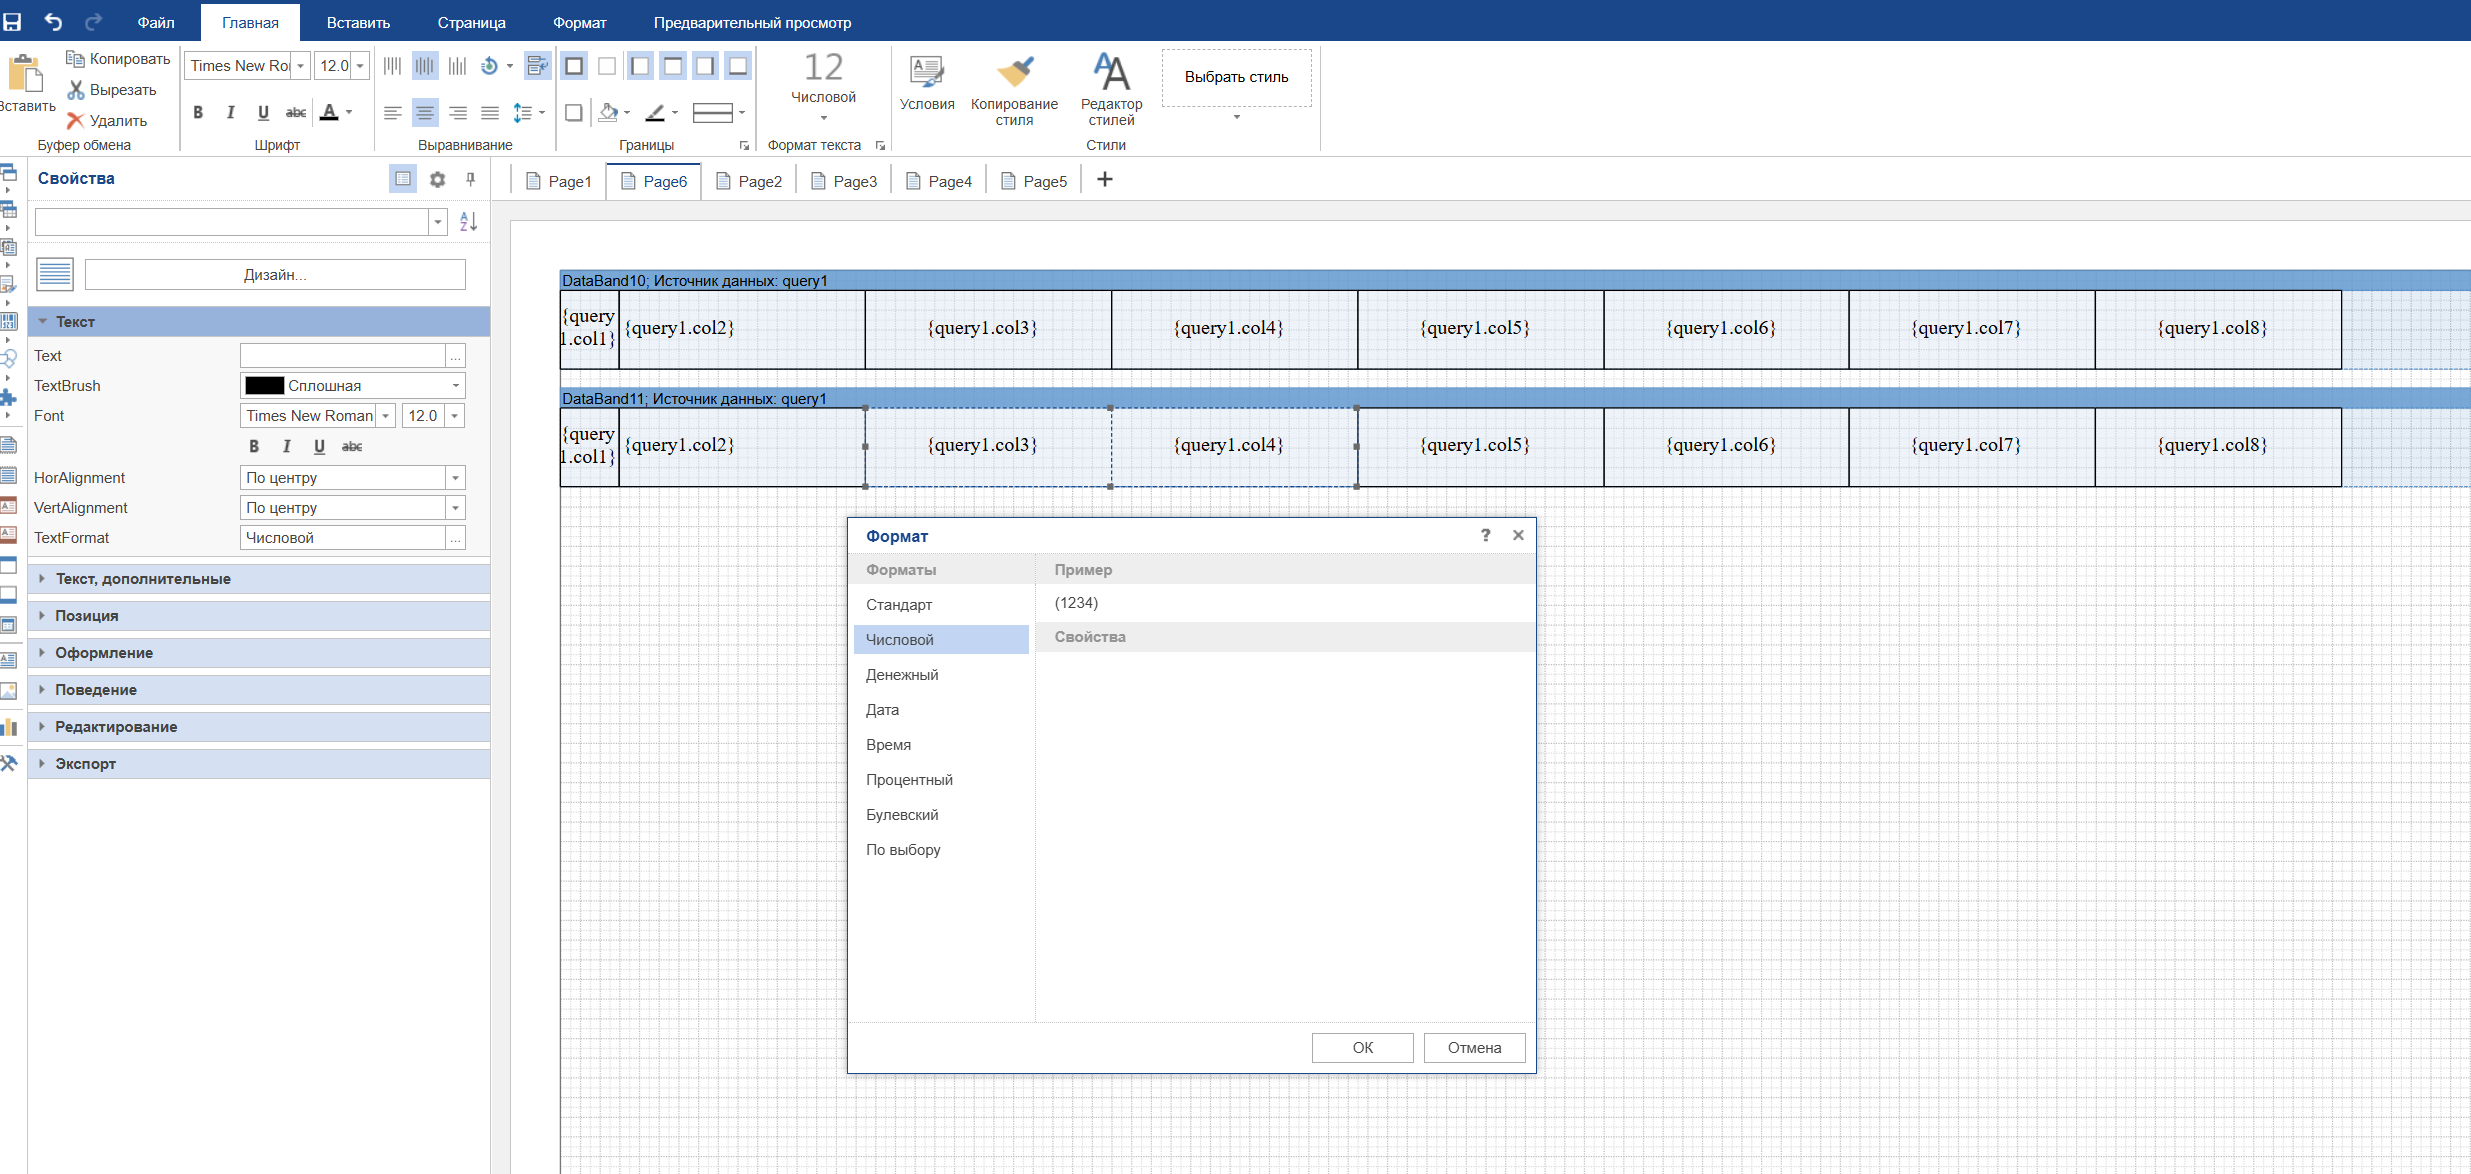Screen dimensions: 2471x1174
Task: Open properties settings gear icon
Action: point(437,179)
